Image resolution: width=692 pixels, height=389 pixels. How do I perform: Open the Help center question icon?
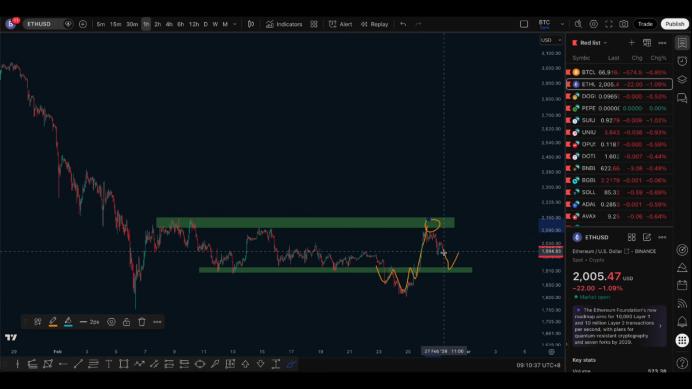coord(682,363)
